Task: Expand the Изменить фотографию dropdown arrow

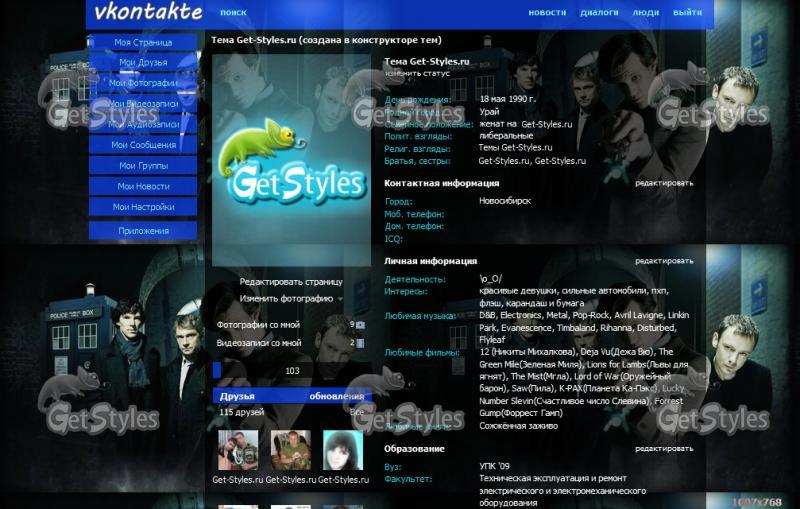Action: coord(341,299)
